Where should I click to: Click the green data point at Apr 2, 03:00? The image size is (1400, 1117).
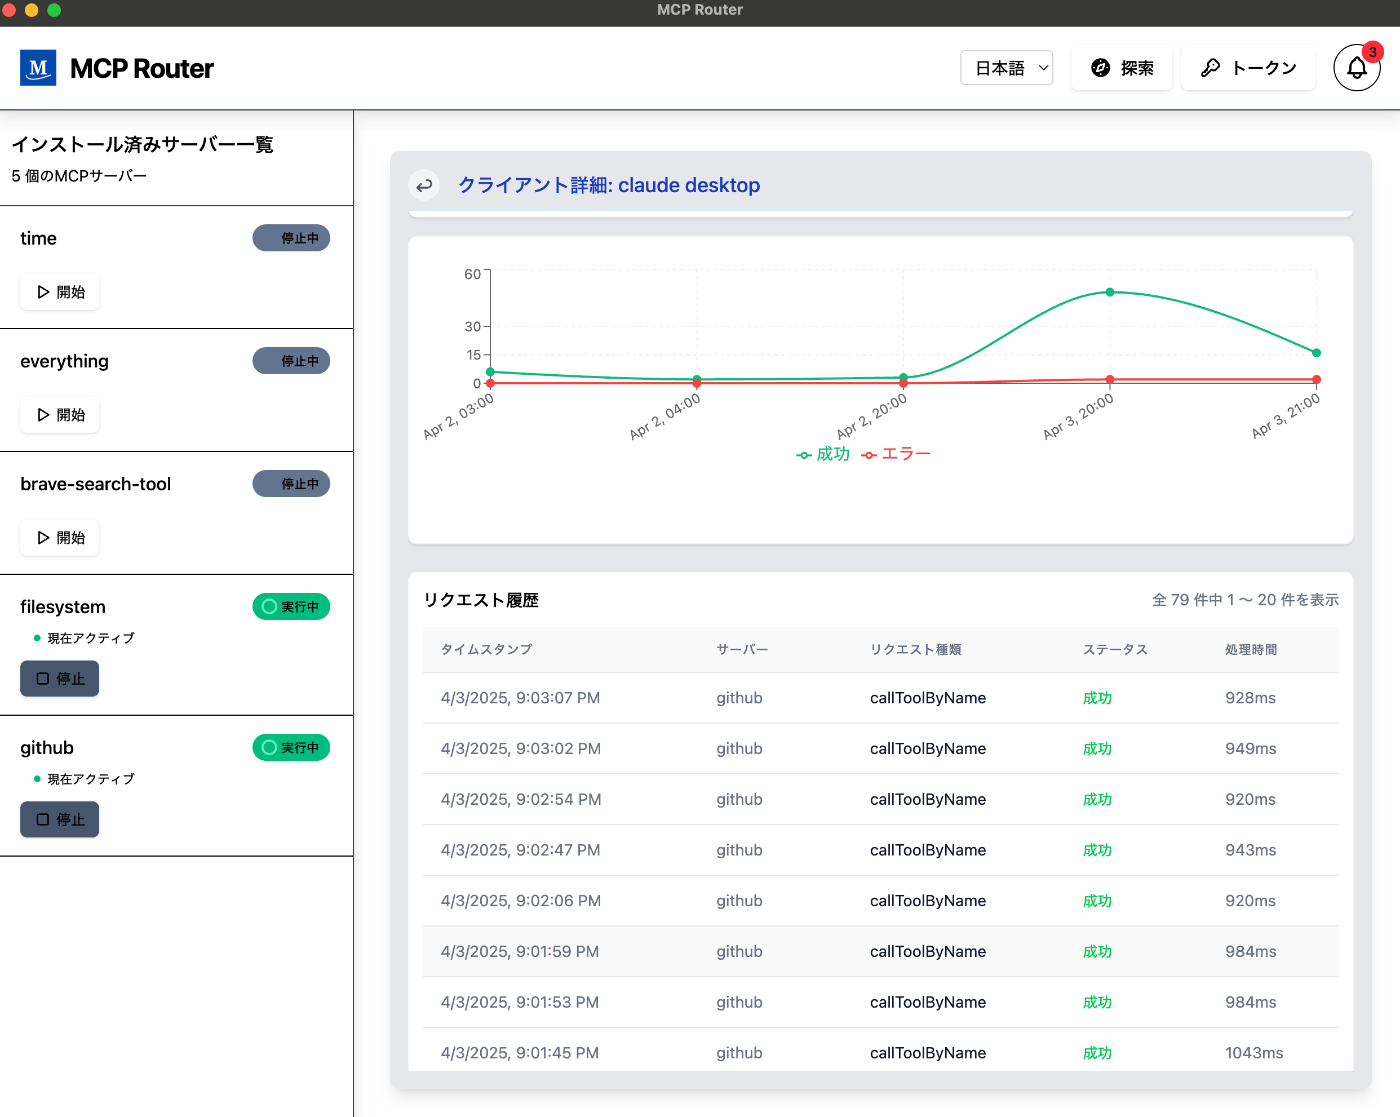point(490,372)
